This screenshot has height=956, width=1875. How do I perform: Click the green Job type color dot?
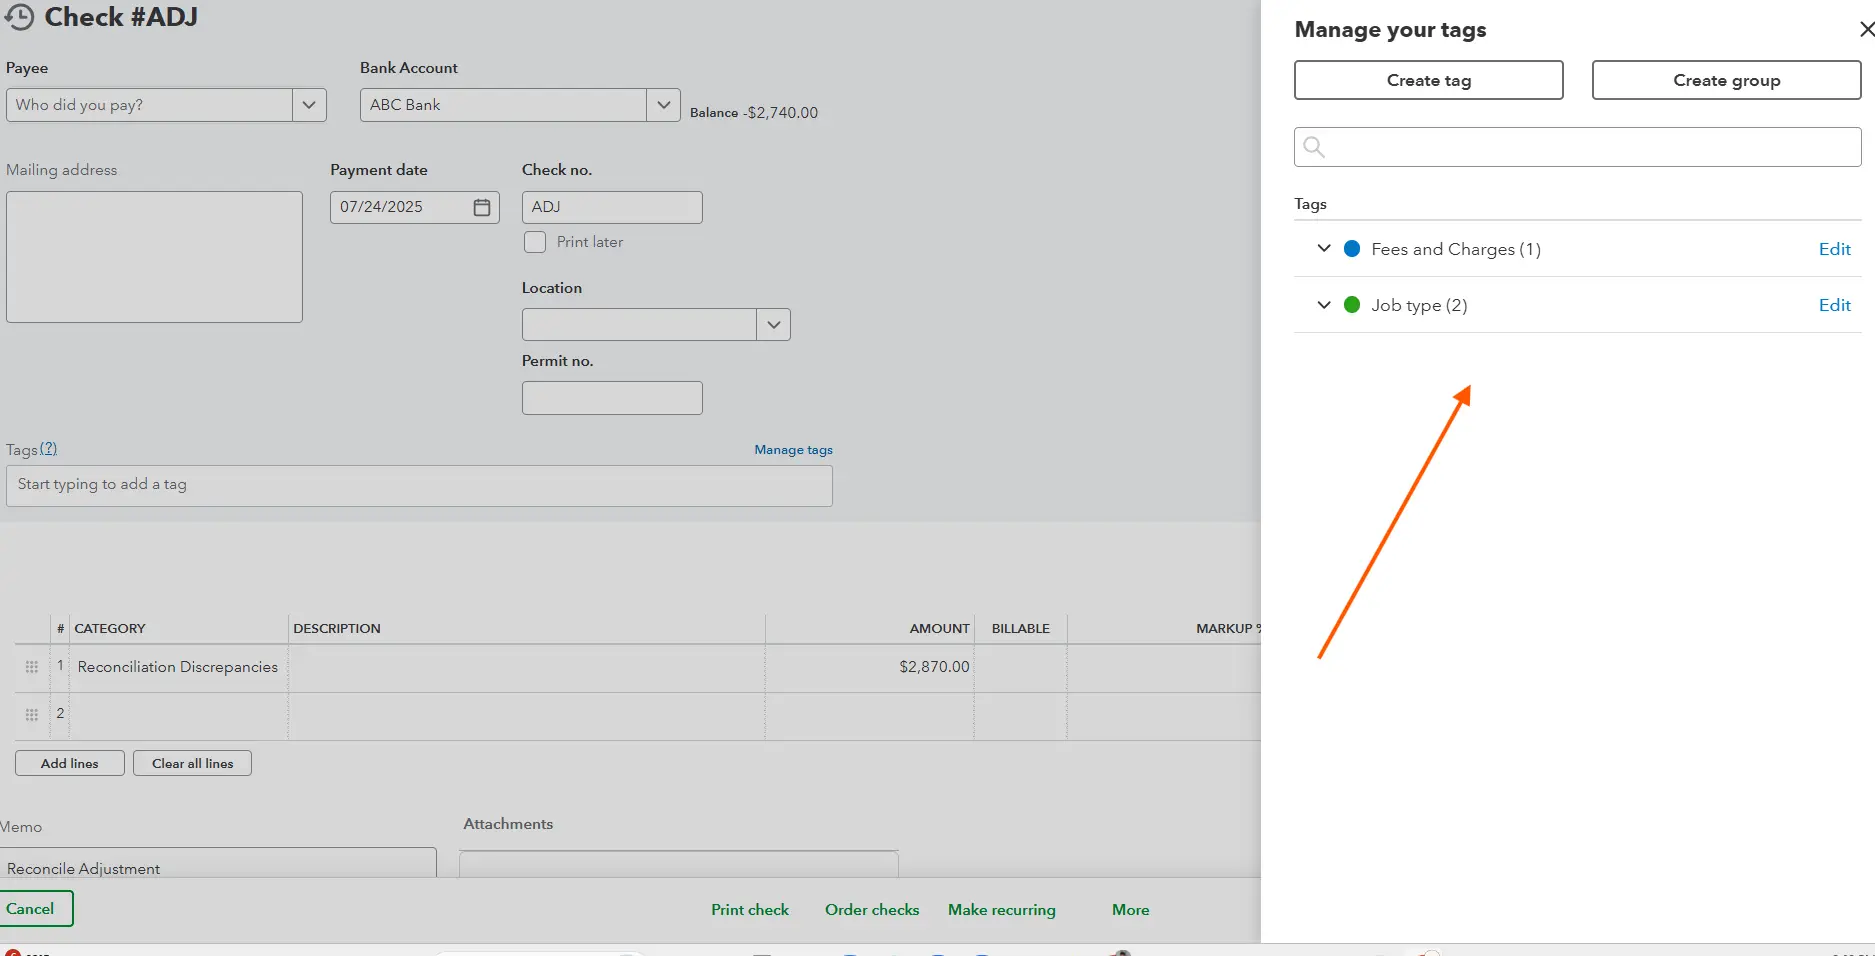pos(1352,305)
